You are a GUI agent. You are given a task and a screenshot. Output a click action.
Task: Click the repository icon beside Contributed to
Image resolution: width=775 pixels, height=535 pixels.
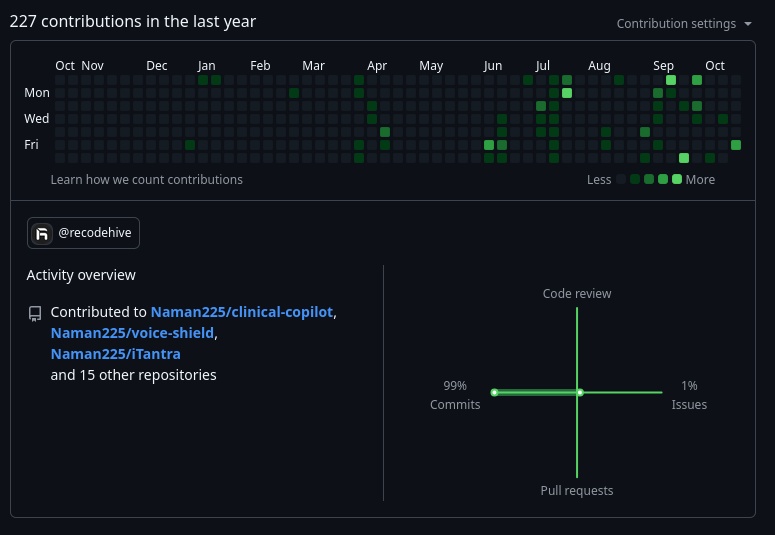[x=35, y=313]
